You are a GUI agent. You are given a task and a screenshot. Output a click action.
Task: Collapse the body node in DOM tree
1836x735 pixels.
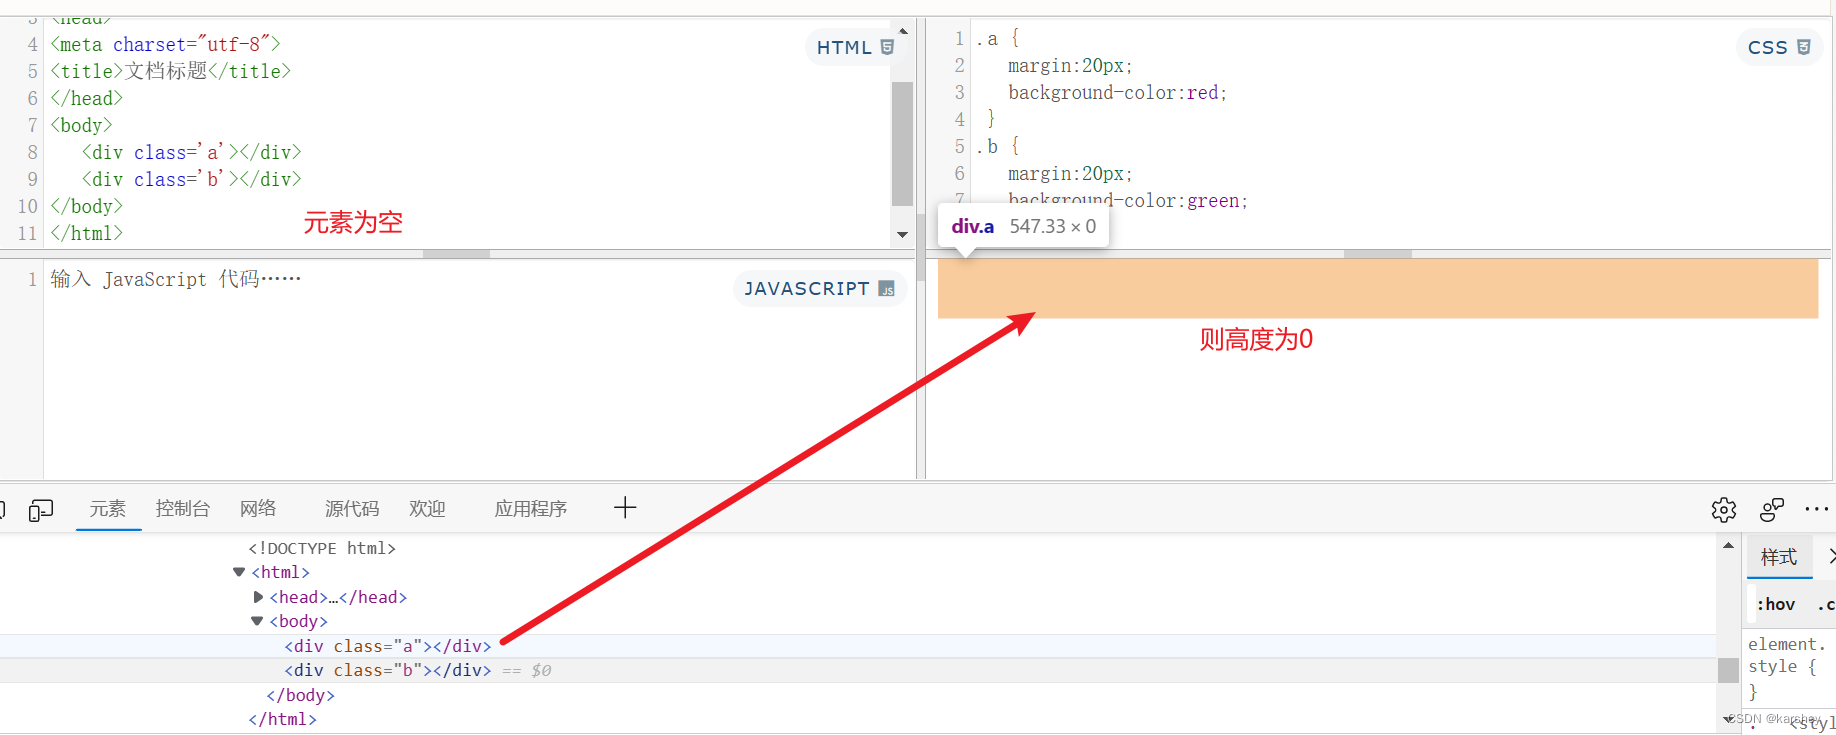[257, 621]
